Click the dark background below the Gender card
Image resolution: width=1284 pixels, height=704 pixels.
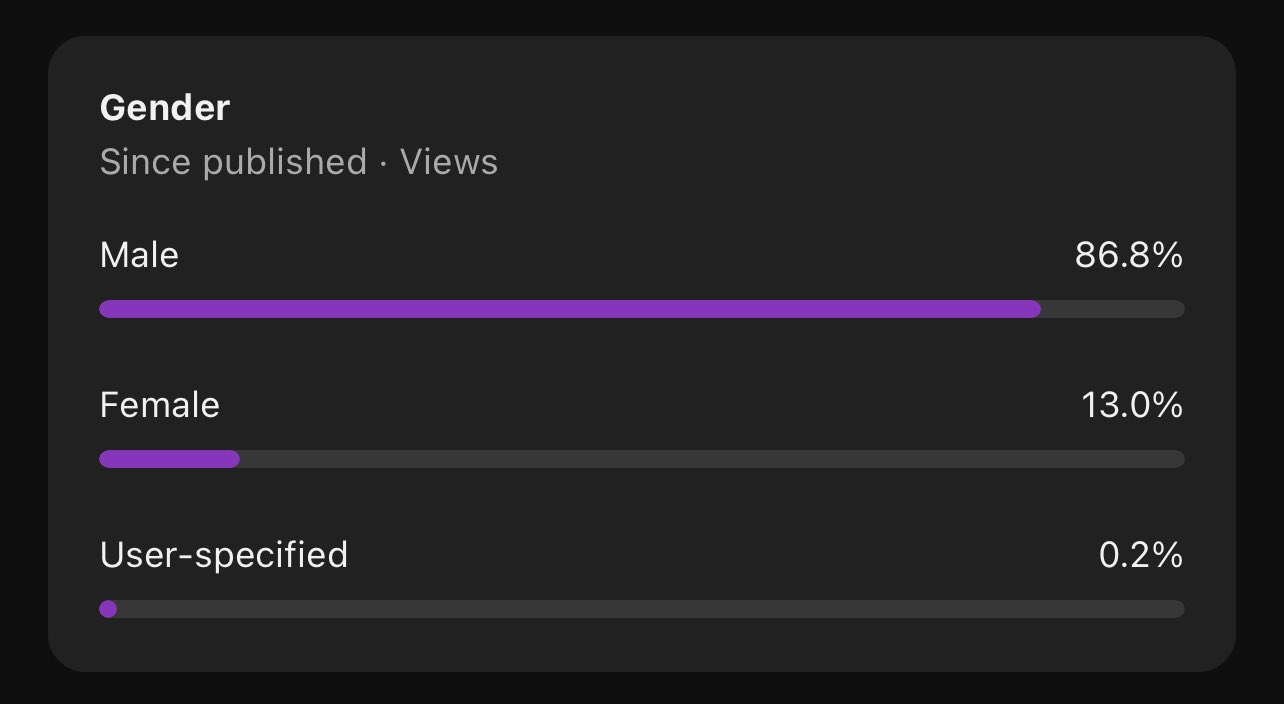[x=642, y=690]
